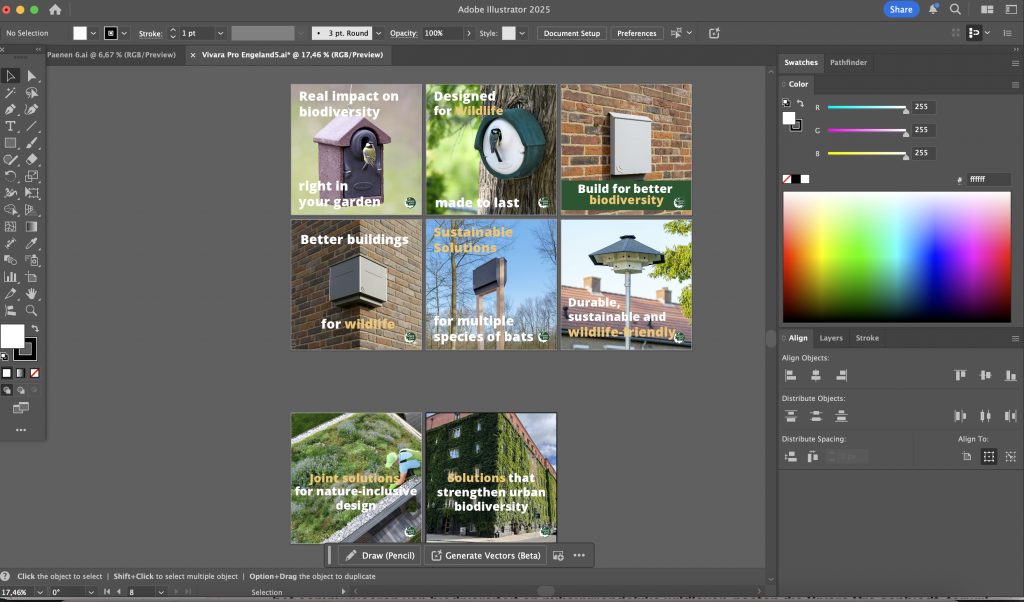Switch to the Layers tab
This screenshot has height=602, width=1024.
tap(831, 338)
